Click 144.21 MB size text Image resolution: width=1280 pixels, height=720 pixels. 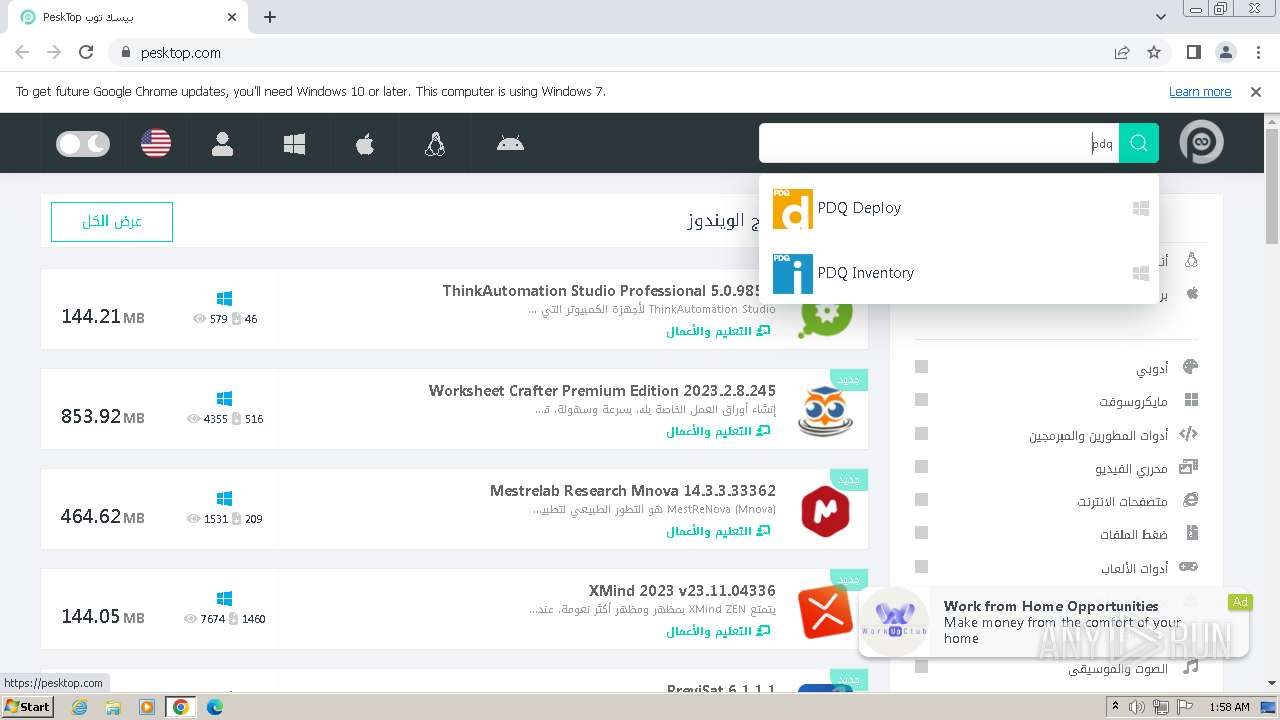(x=103, y=317)
